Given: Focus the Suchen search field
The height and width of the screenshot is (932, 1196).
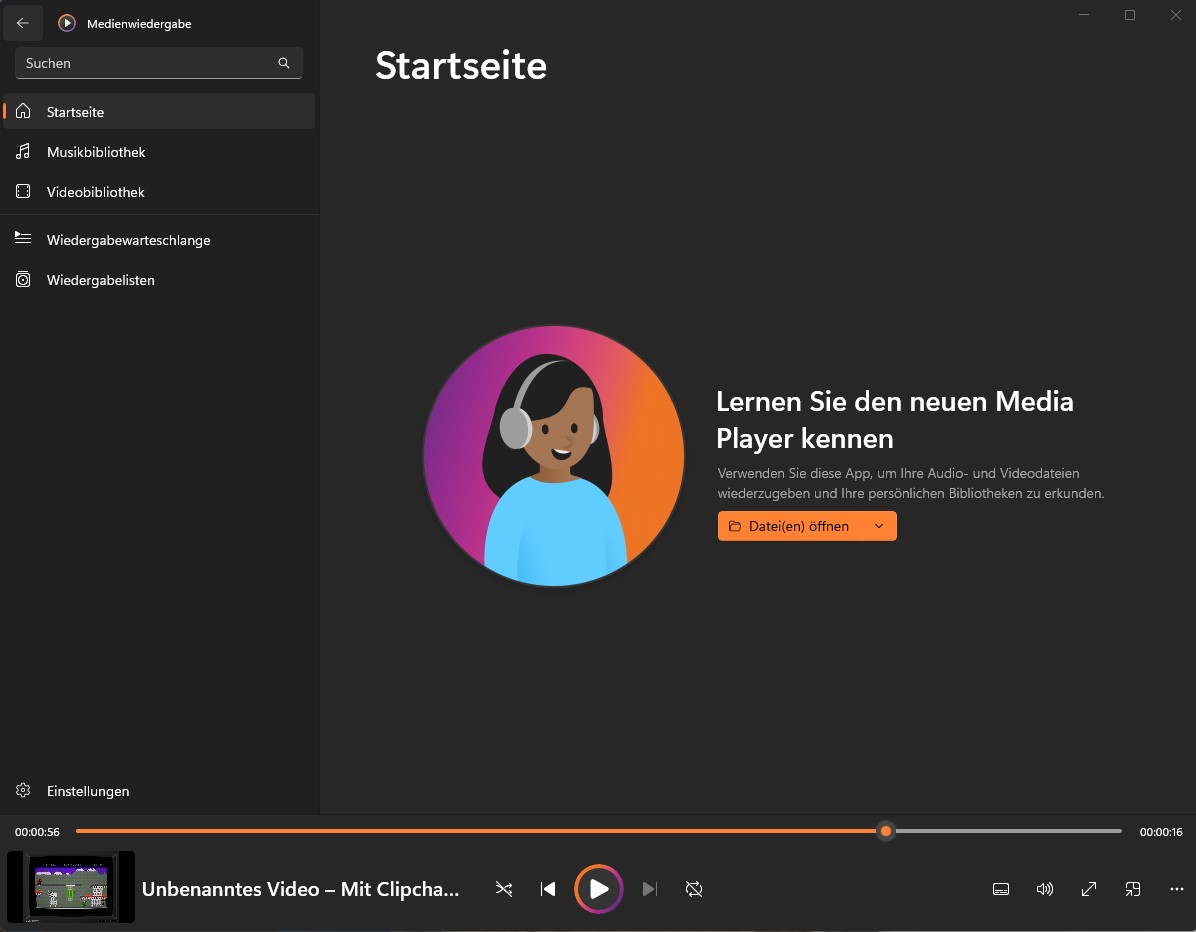Looking at the screenshot, I should tap(159, 63).
